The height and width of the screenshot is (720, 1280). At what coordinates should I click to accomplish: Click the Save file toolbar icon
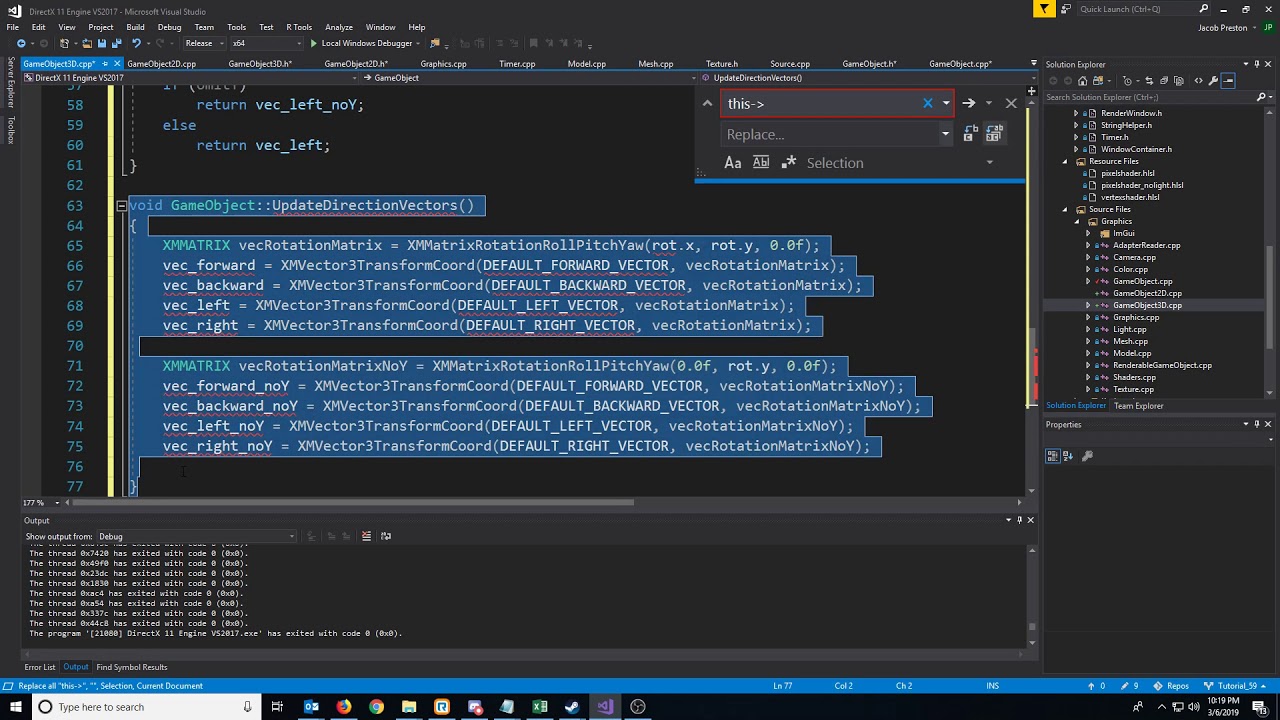(102, 43)
